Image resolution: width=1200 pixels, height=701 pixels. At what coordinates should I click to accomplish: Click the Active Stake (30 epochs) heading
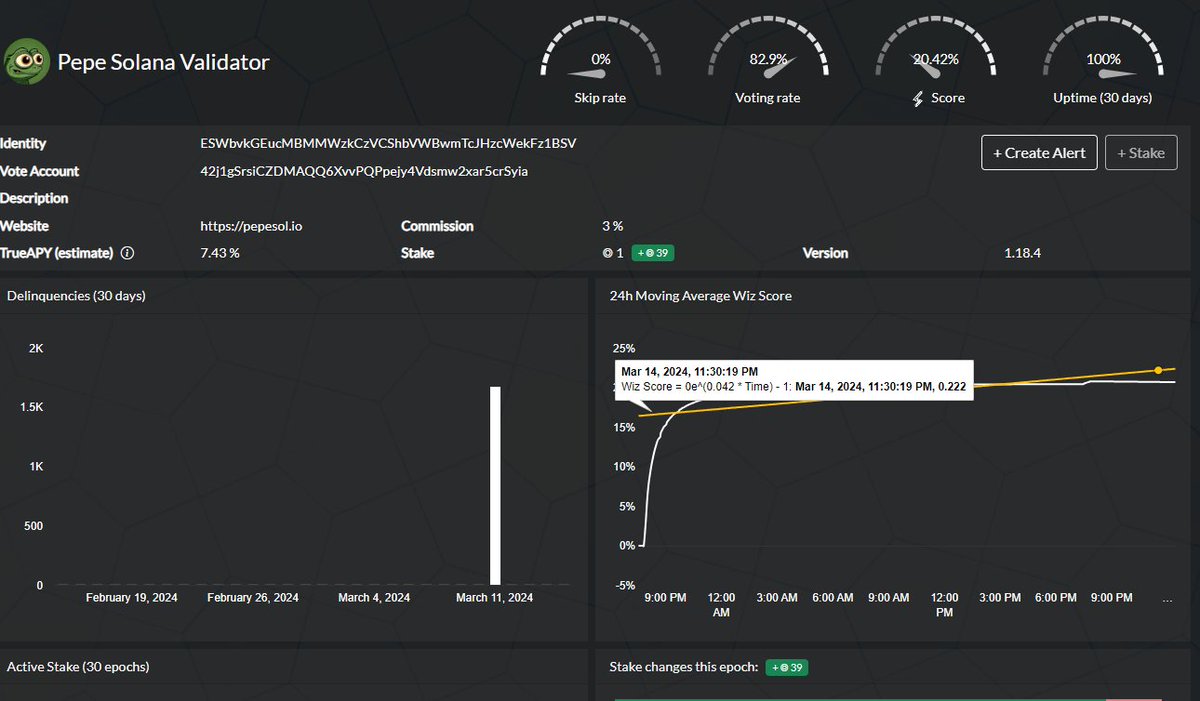(x=78, y=666)
